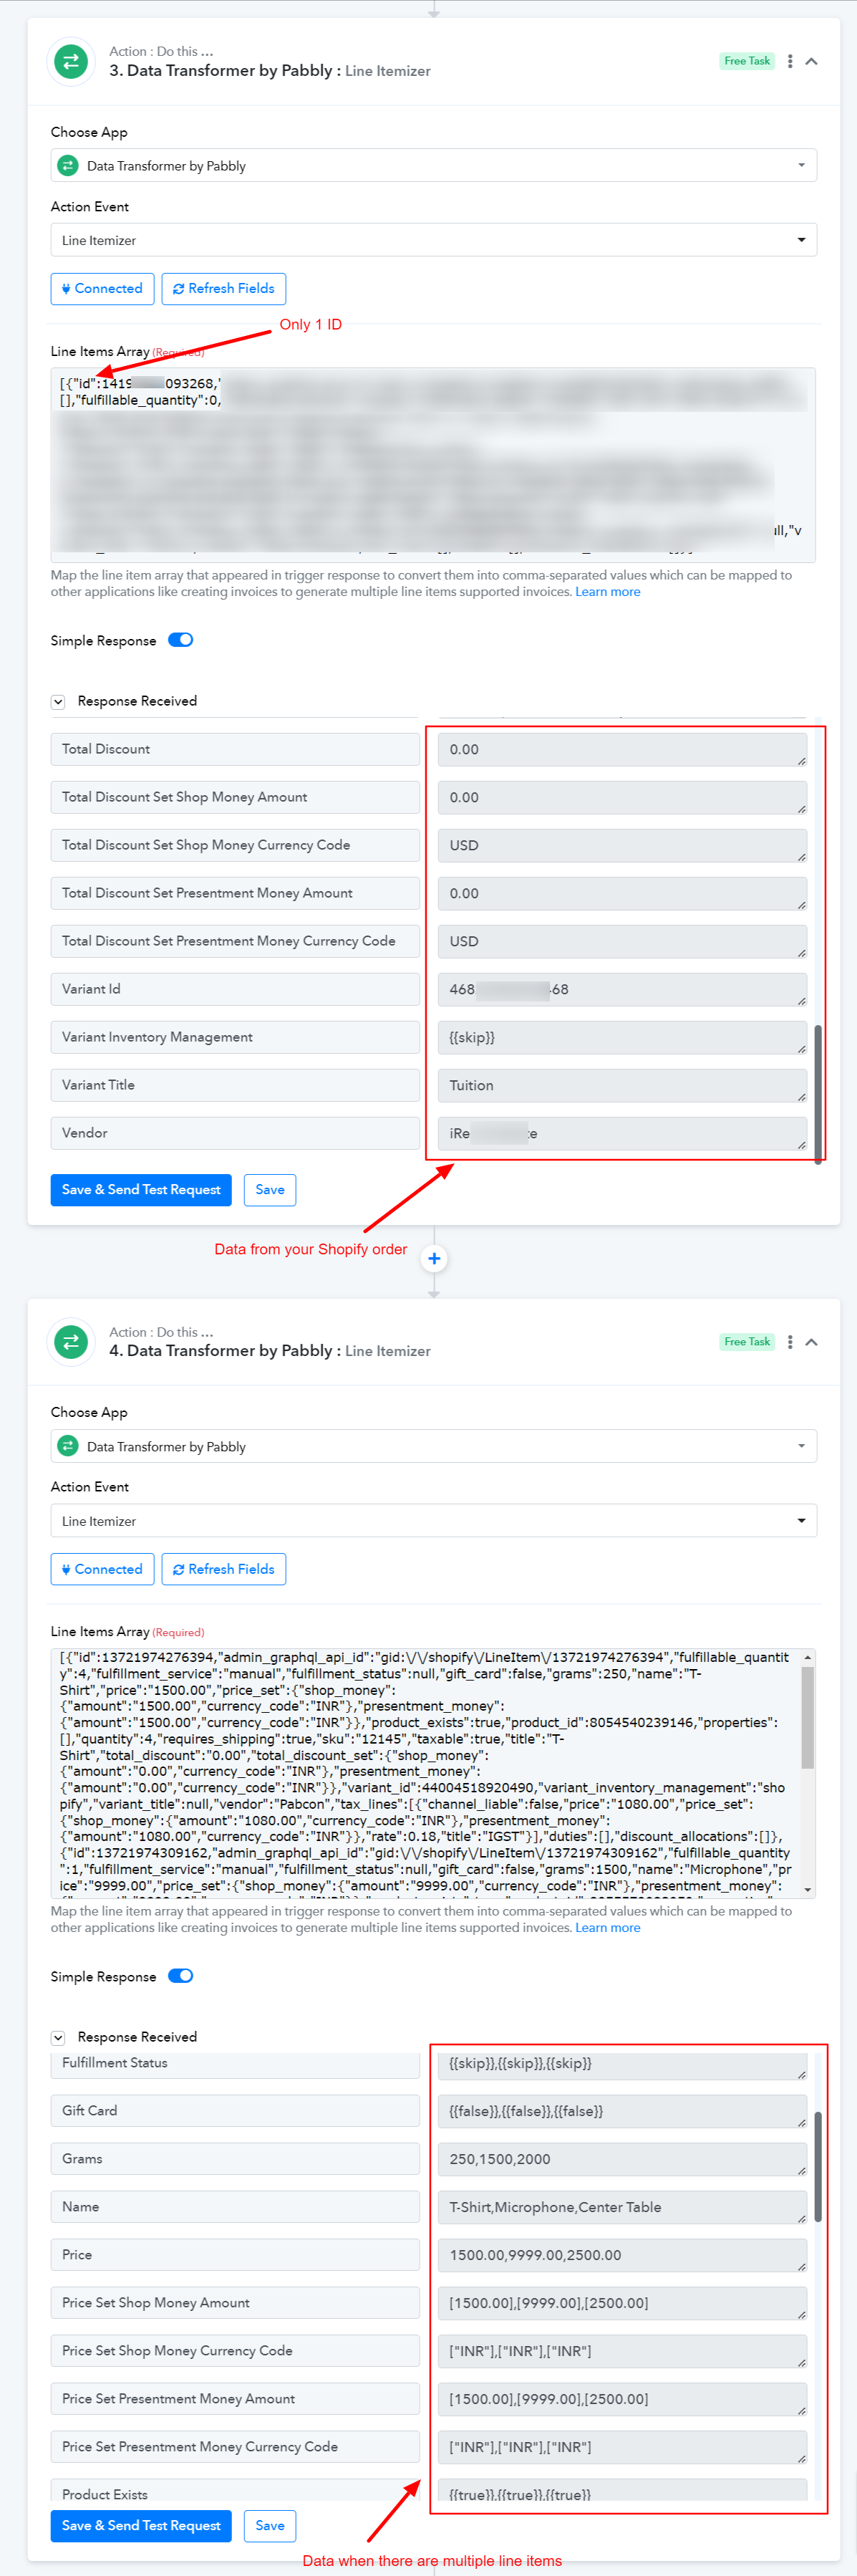Screen dimensions: 857x2576
Task: Open Choose App dropdown in step 4
Action: tap(434, 1446)
